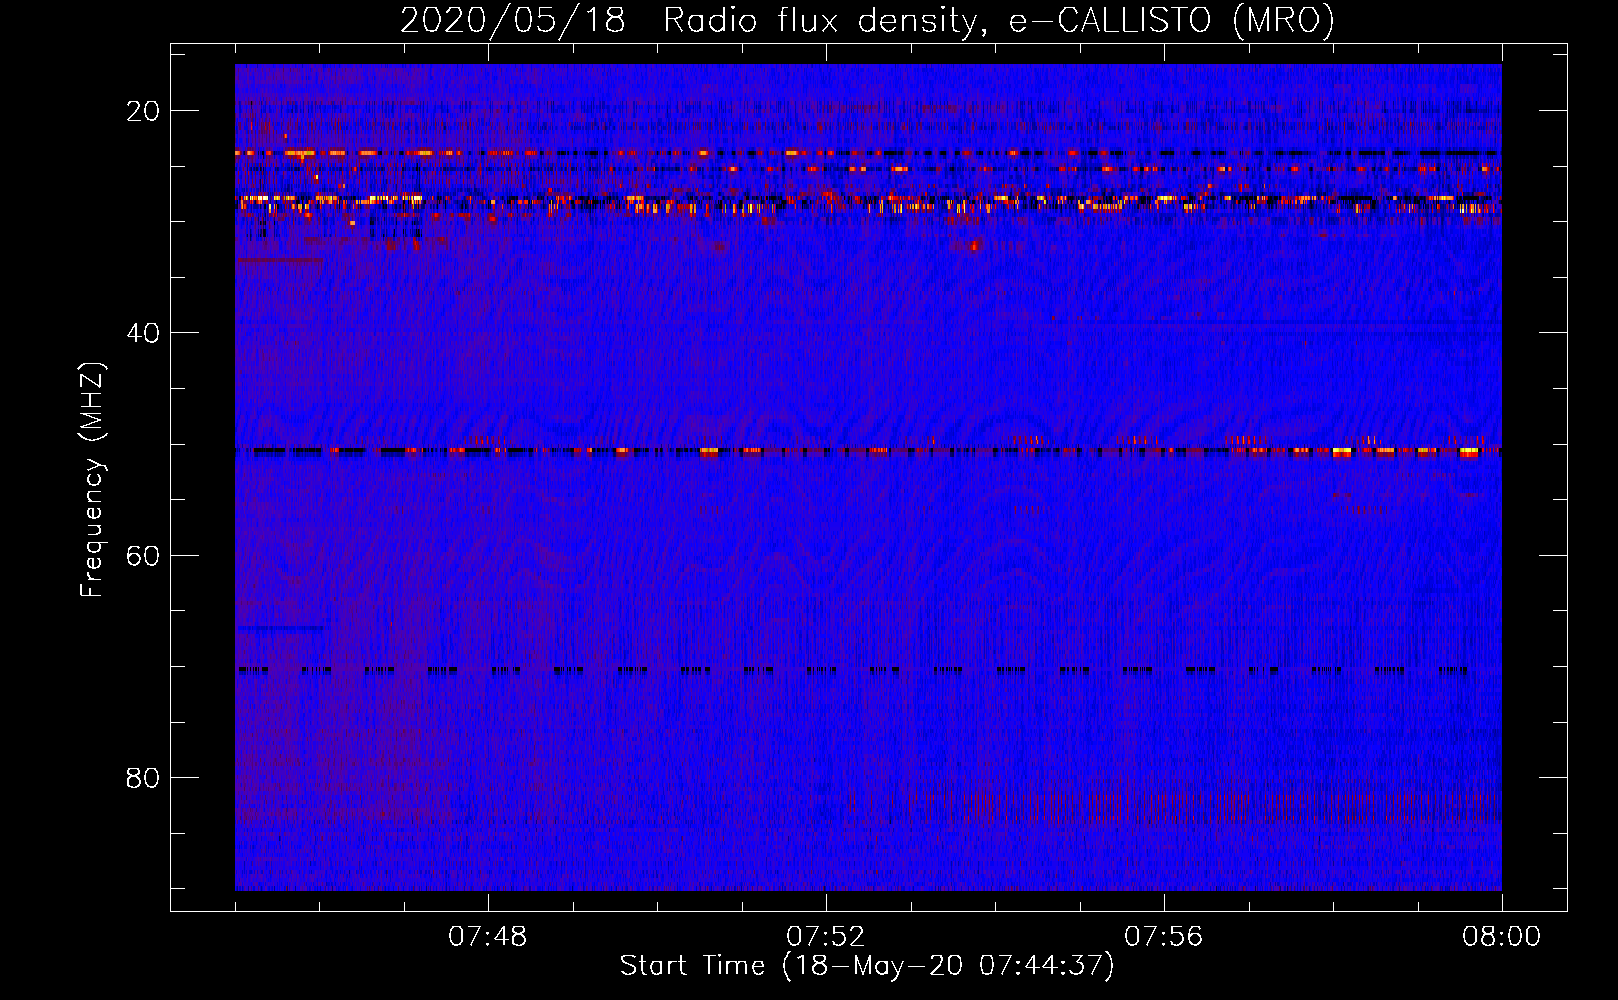The width and height of the screenshot is (1618, 1000).
Task: Click the '08:00' time tick label
Action: (x=1502, y=937)
